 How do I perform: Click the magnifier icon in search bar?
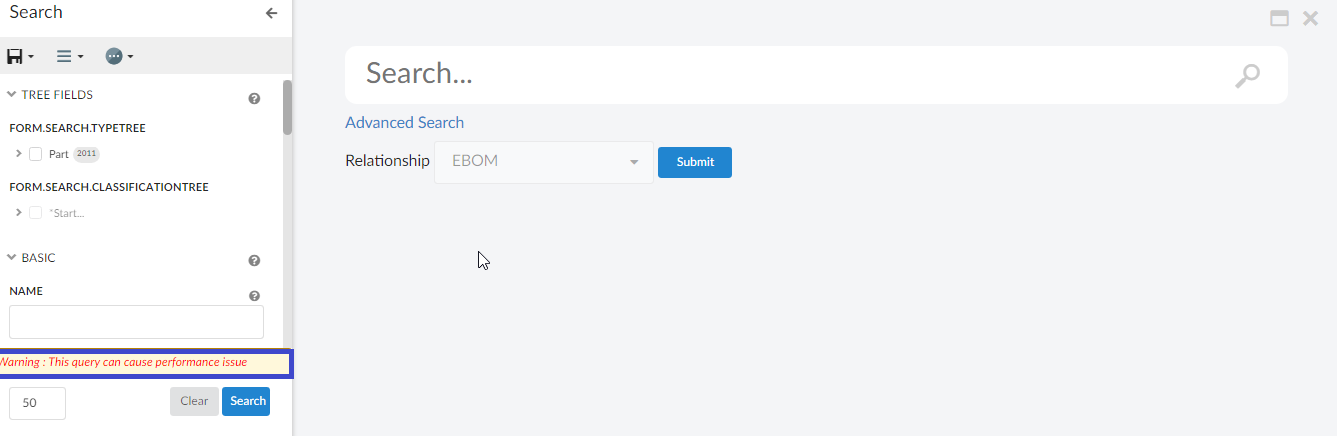pyautogui.click(x=1247, y=76)
